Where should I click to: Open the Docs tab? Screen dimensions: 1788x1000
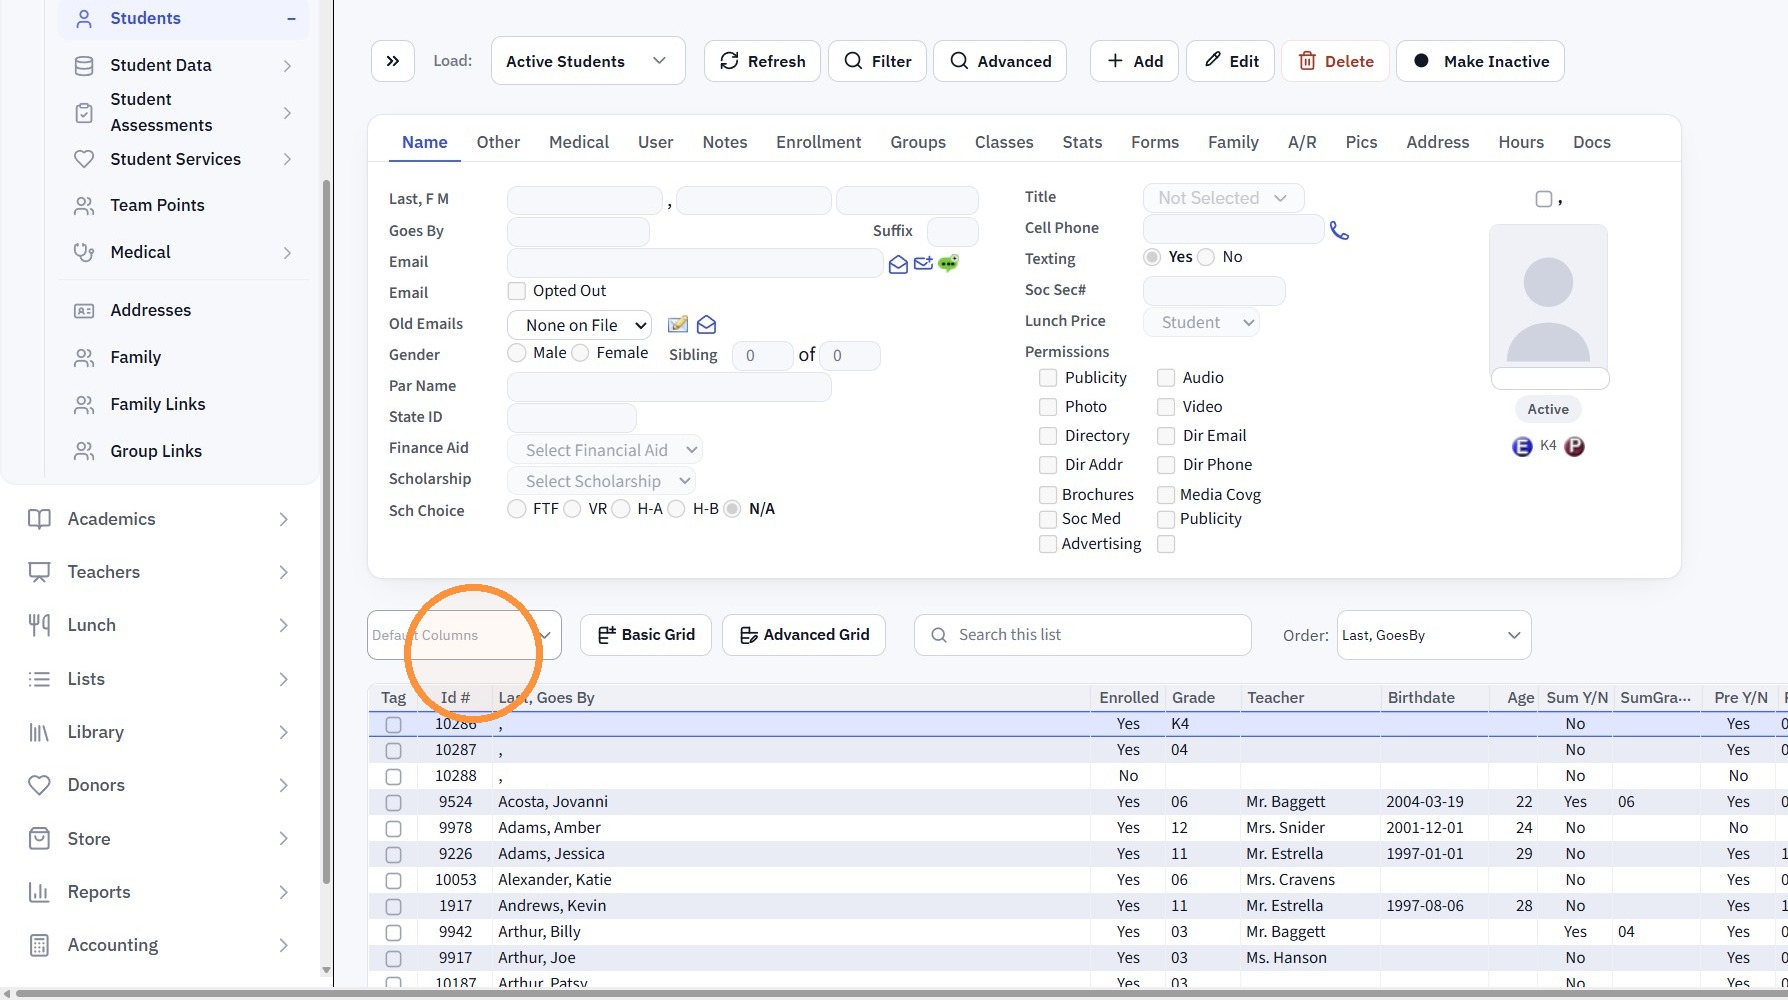point(1591,142)
